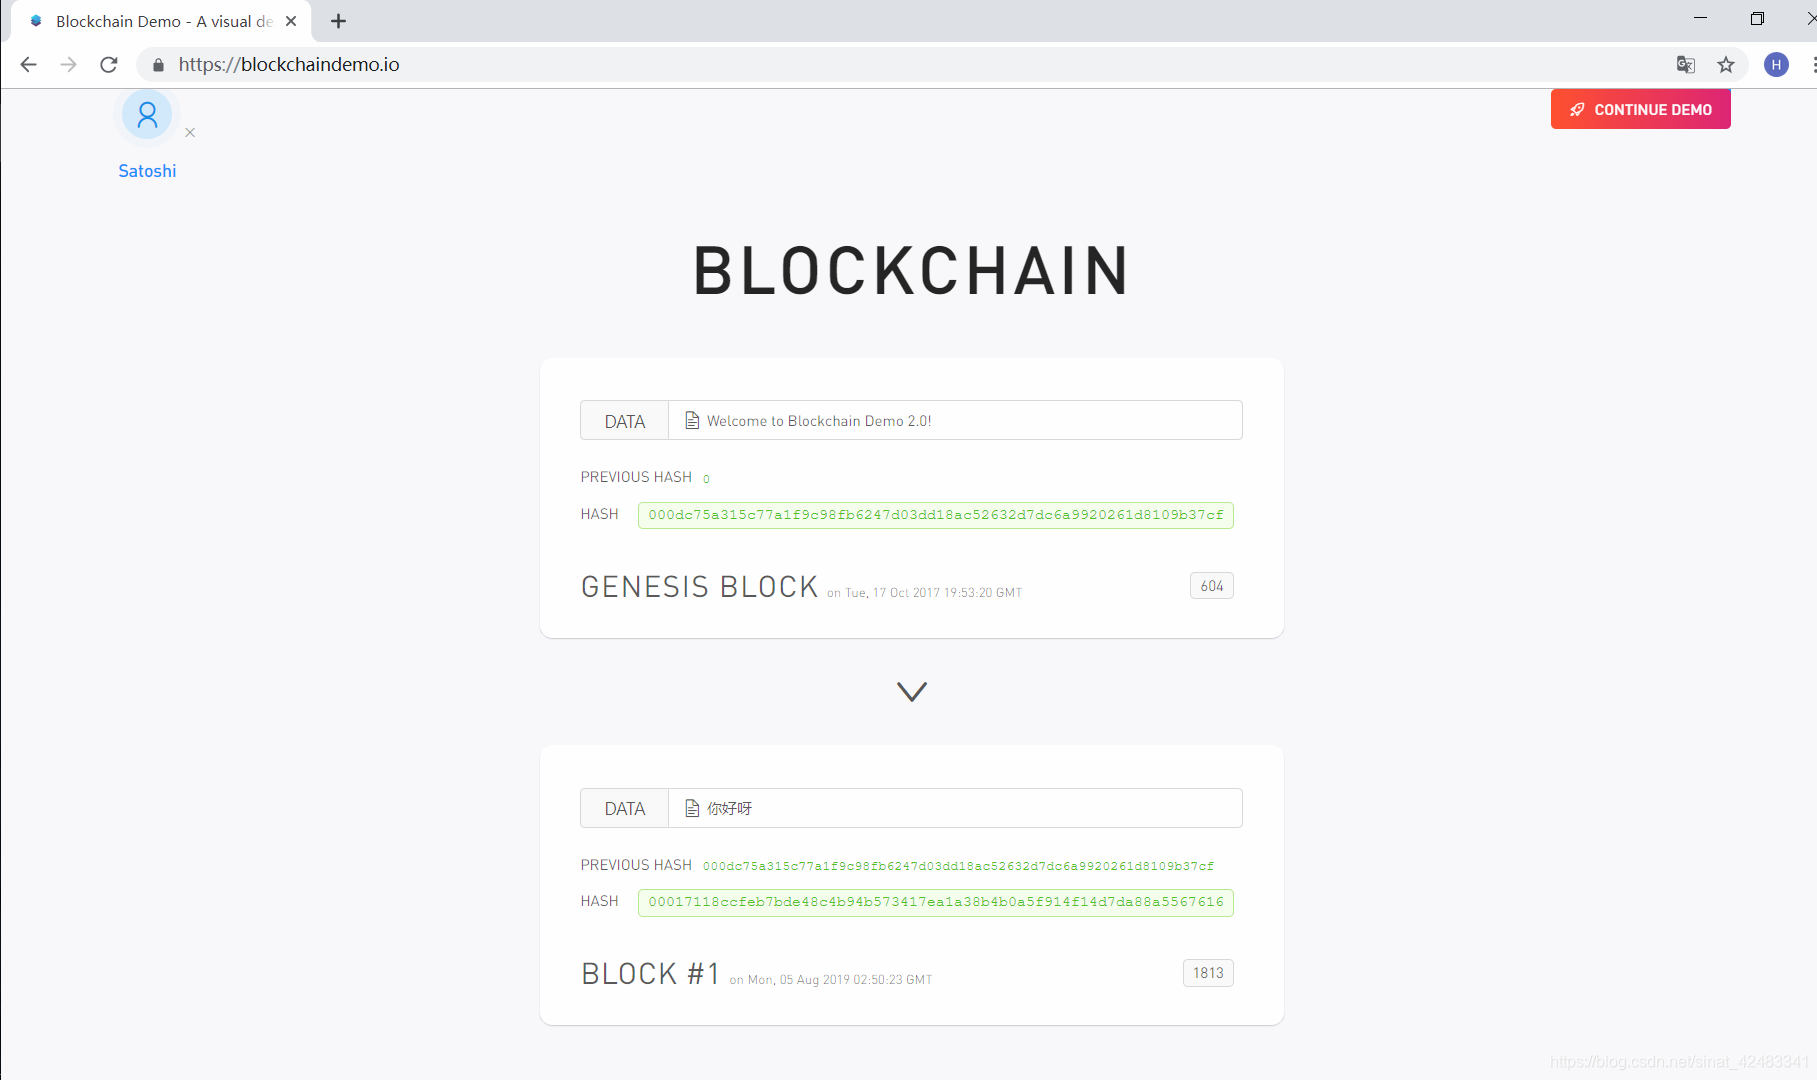Screen dimensions: 1817x1080
Task: Click the Satoshi peer avatar icon
Action: click(147, 116)
